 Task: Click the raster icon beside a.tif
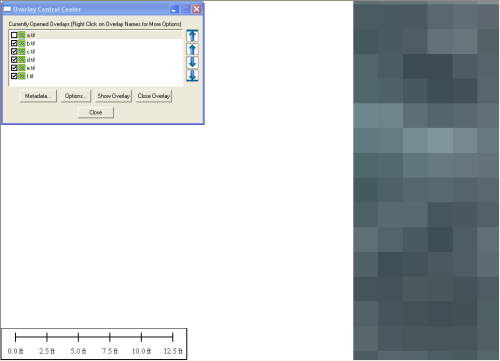click(22, 35)
